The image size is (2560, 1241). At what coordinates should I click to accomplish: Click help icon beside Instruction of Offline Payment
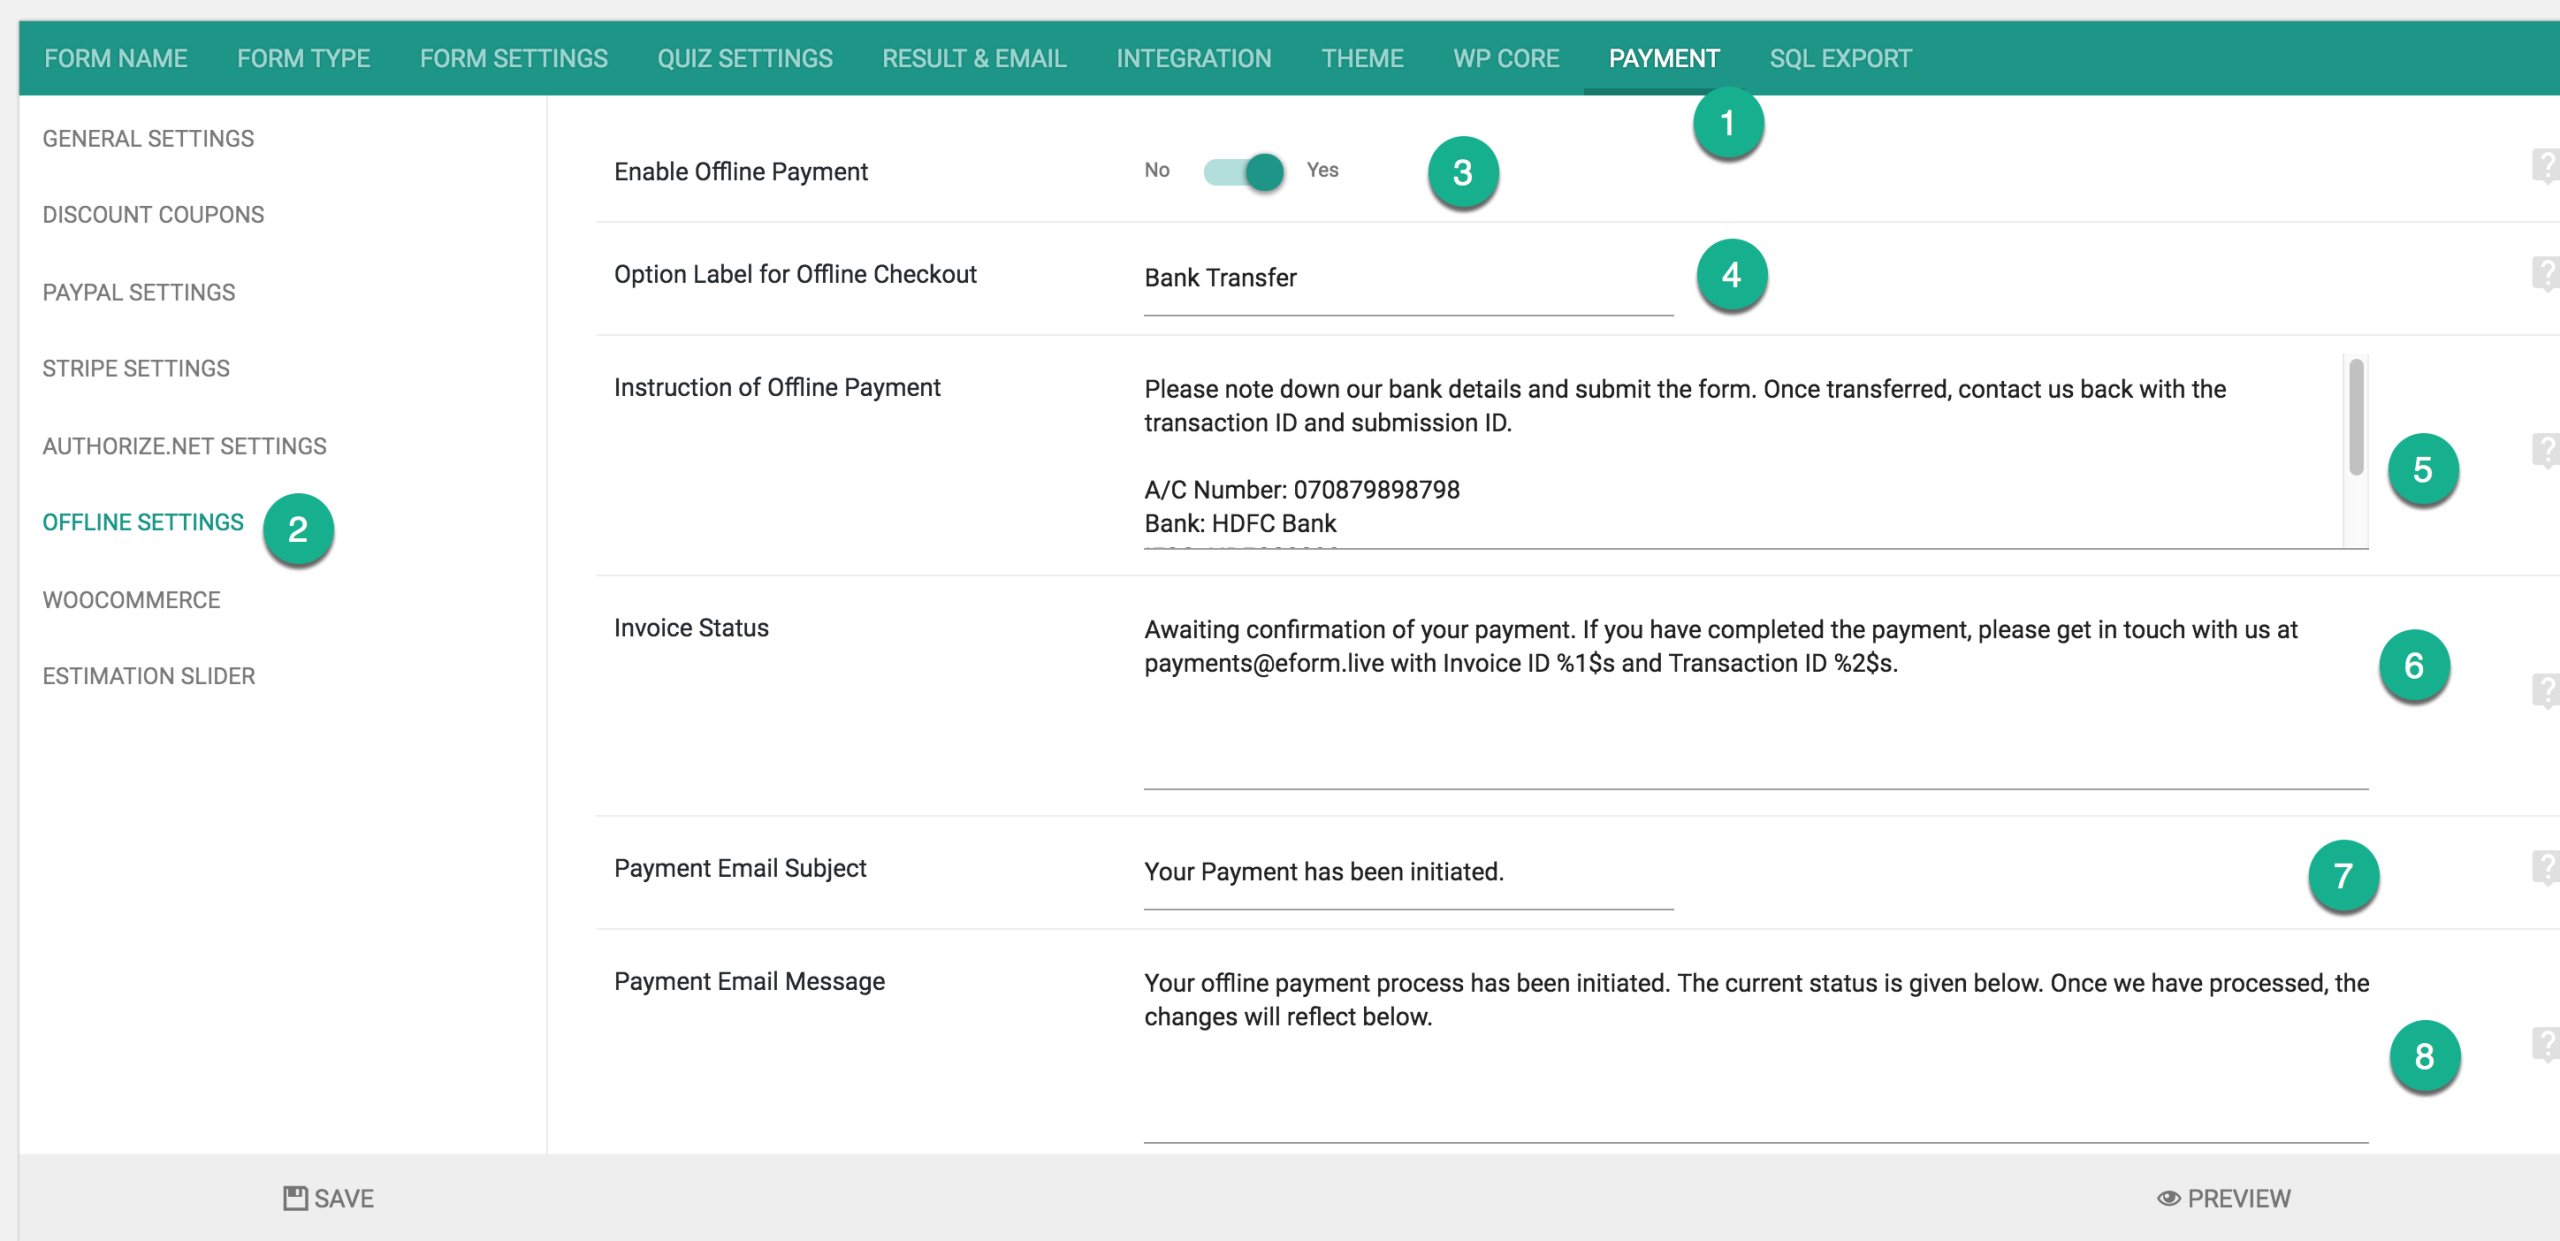2546,450
